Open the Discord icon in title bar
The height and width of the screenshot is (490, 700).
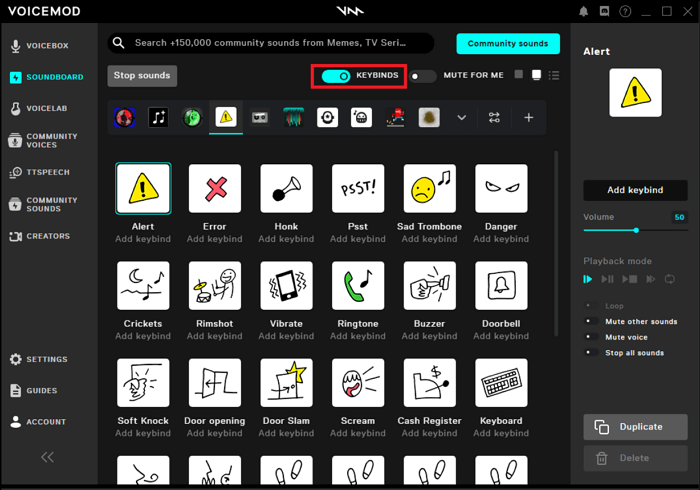(605, 12)
